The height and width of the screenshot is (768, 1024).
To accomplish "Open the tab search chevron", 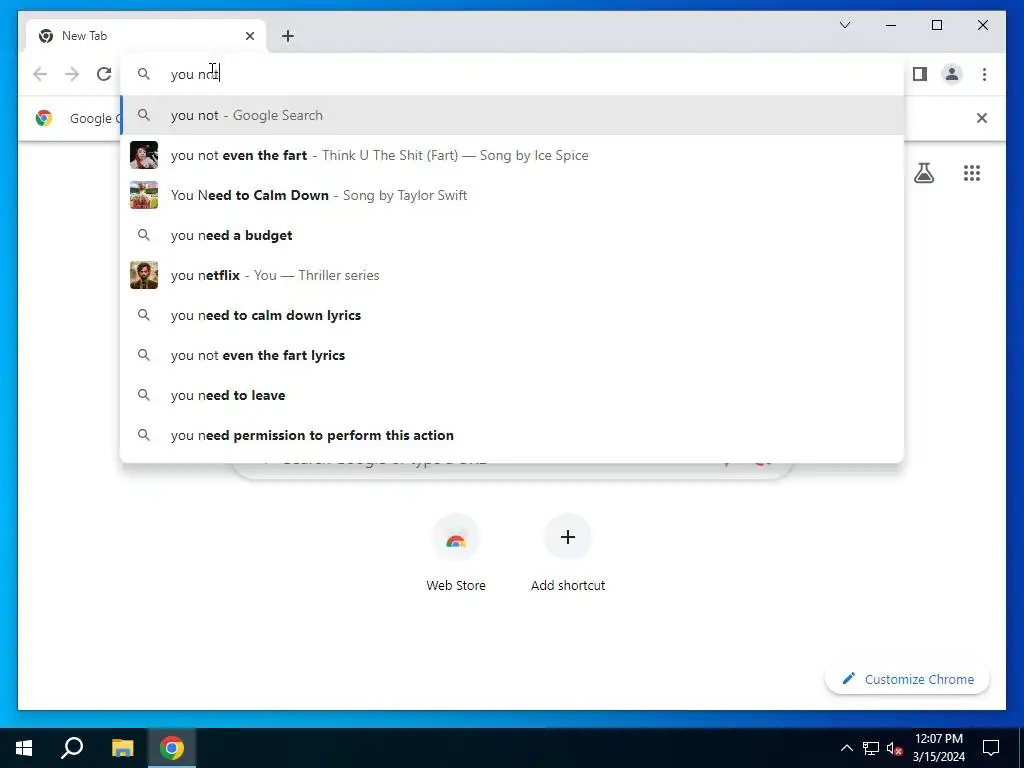I will click(x=844, y=25).
